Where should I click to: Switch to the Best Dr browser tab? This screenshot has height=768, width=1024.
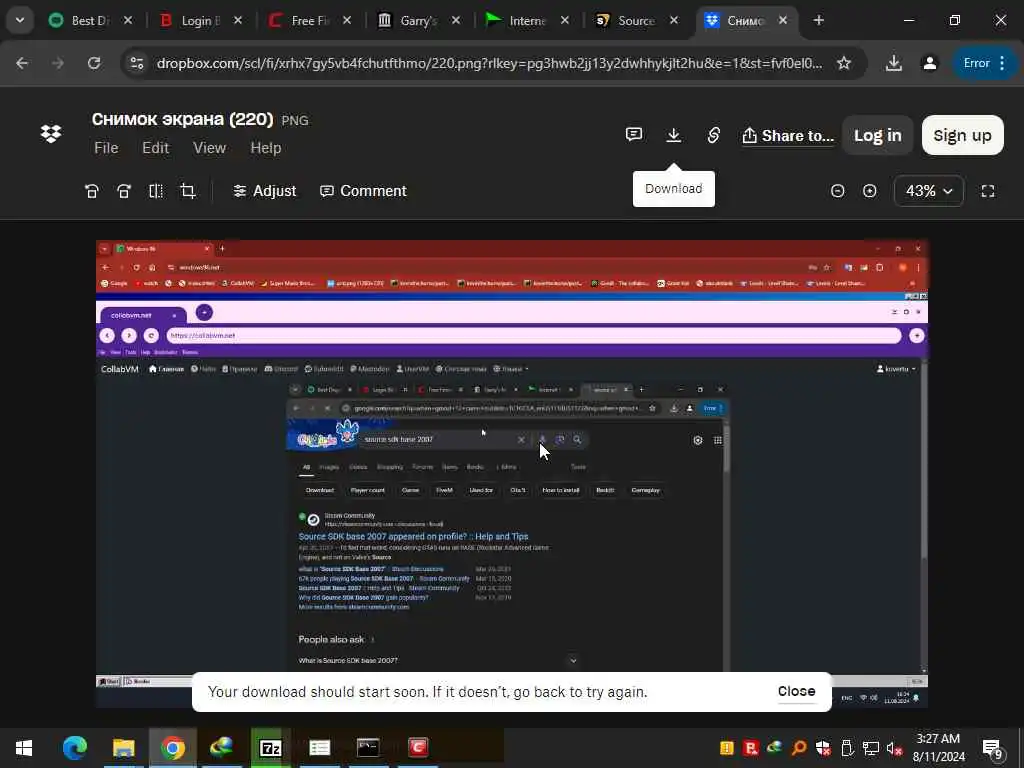coord(89,20)
